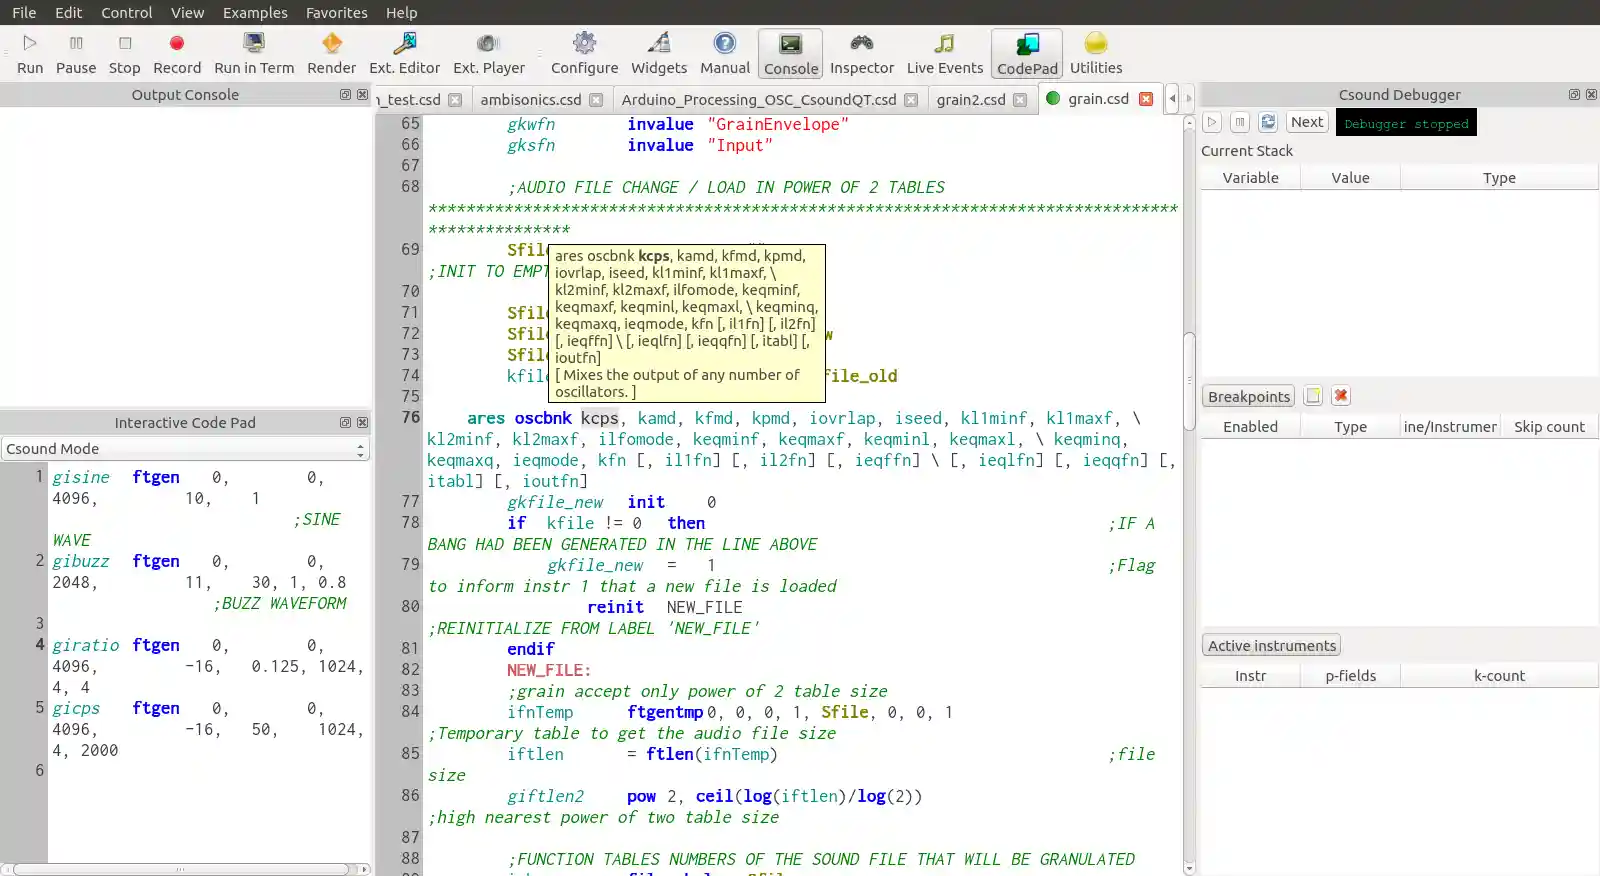Click the oscbnk opcode in line 76
Screen dimensions: 1600x876
pos(543,418)
